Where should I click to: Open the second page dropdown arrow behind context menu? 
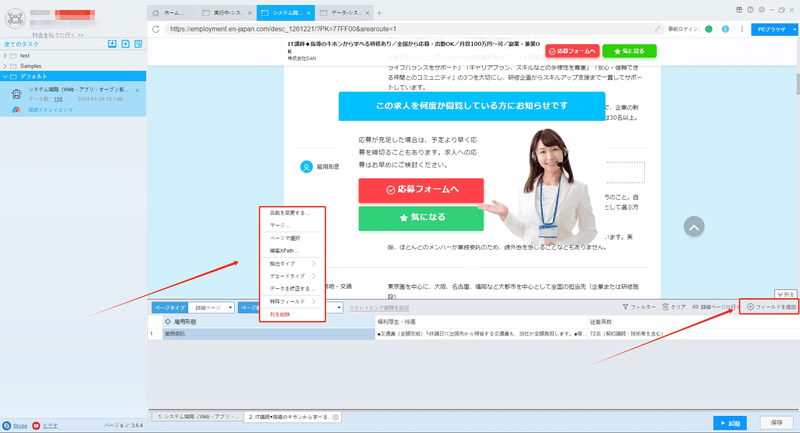pos(339,308)
